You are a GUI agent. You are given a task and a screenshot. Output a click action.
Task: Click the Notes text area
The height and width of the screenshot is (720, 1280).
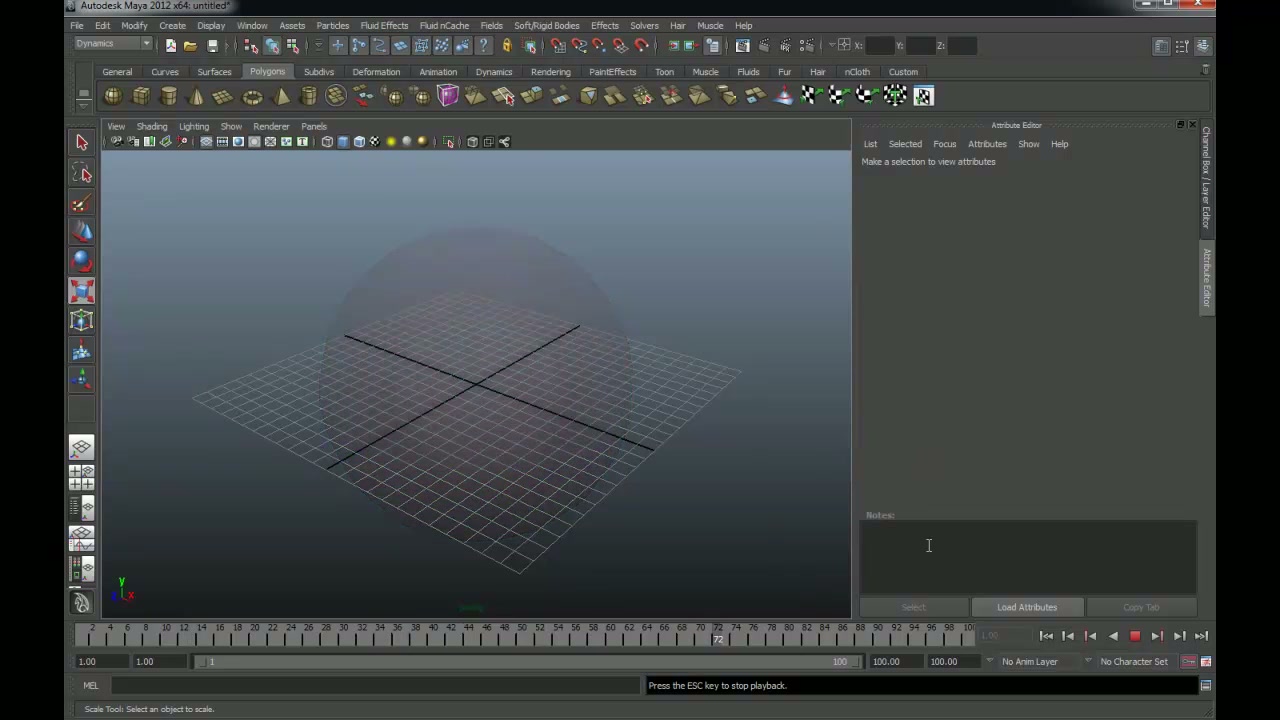[1028, 557]
